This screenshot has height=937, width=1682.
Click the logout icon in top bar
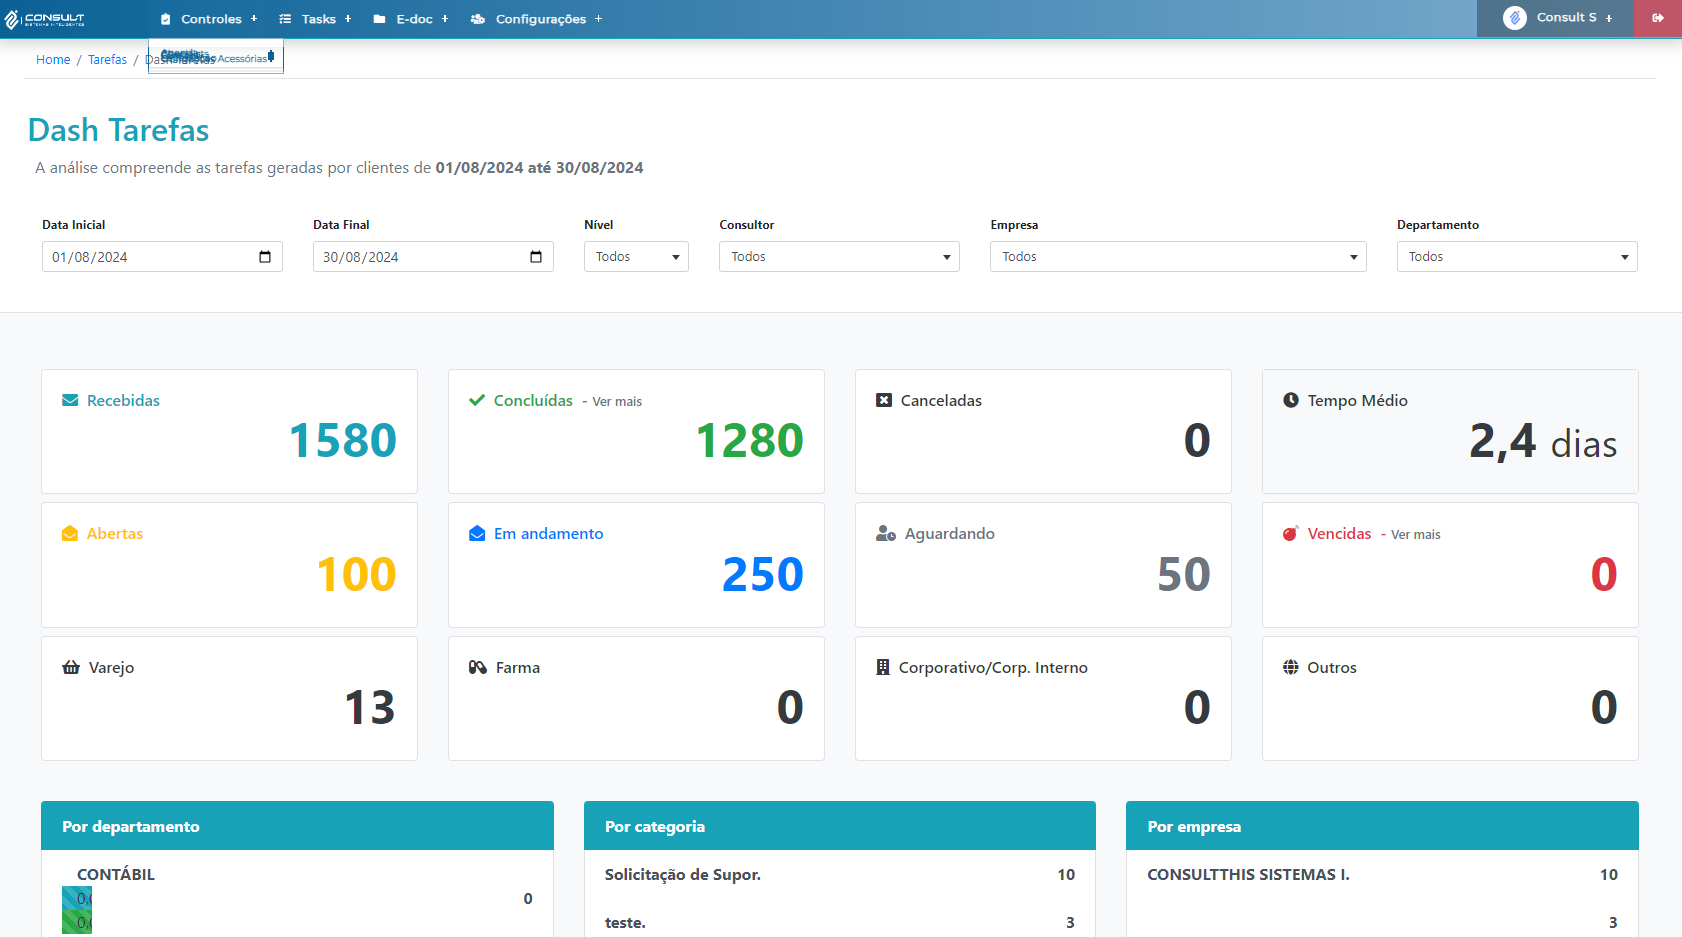coord(1657,18)
